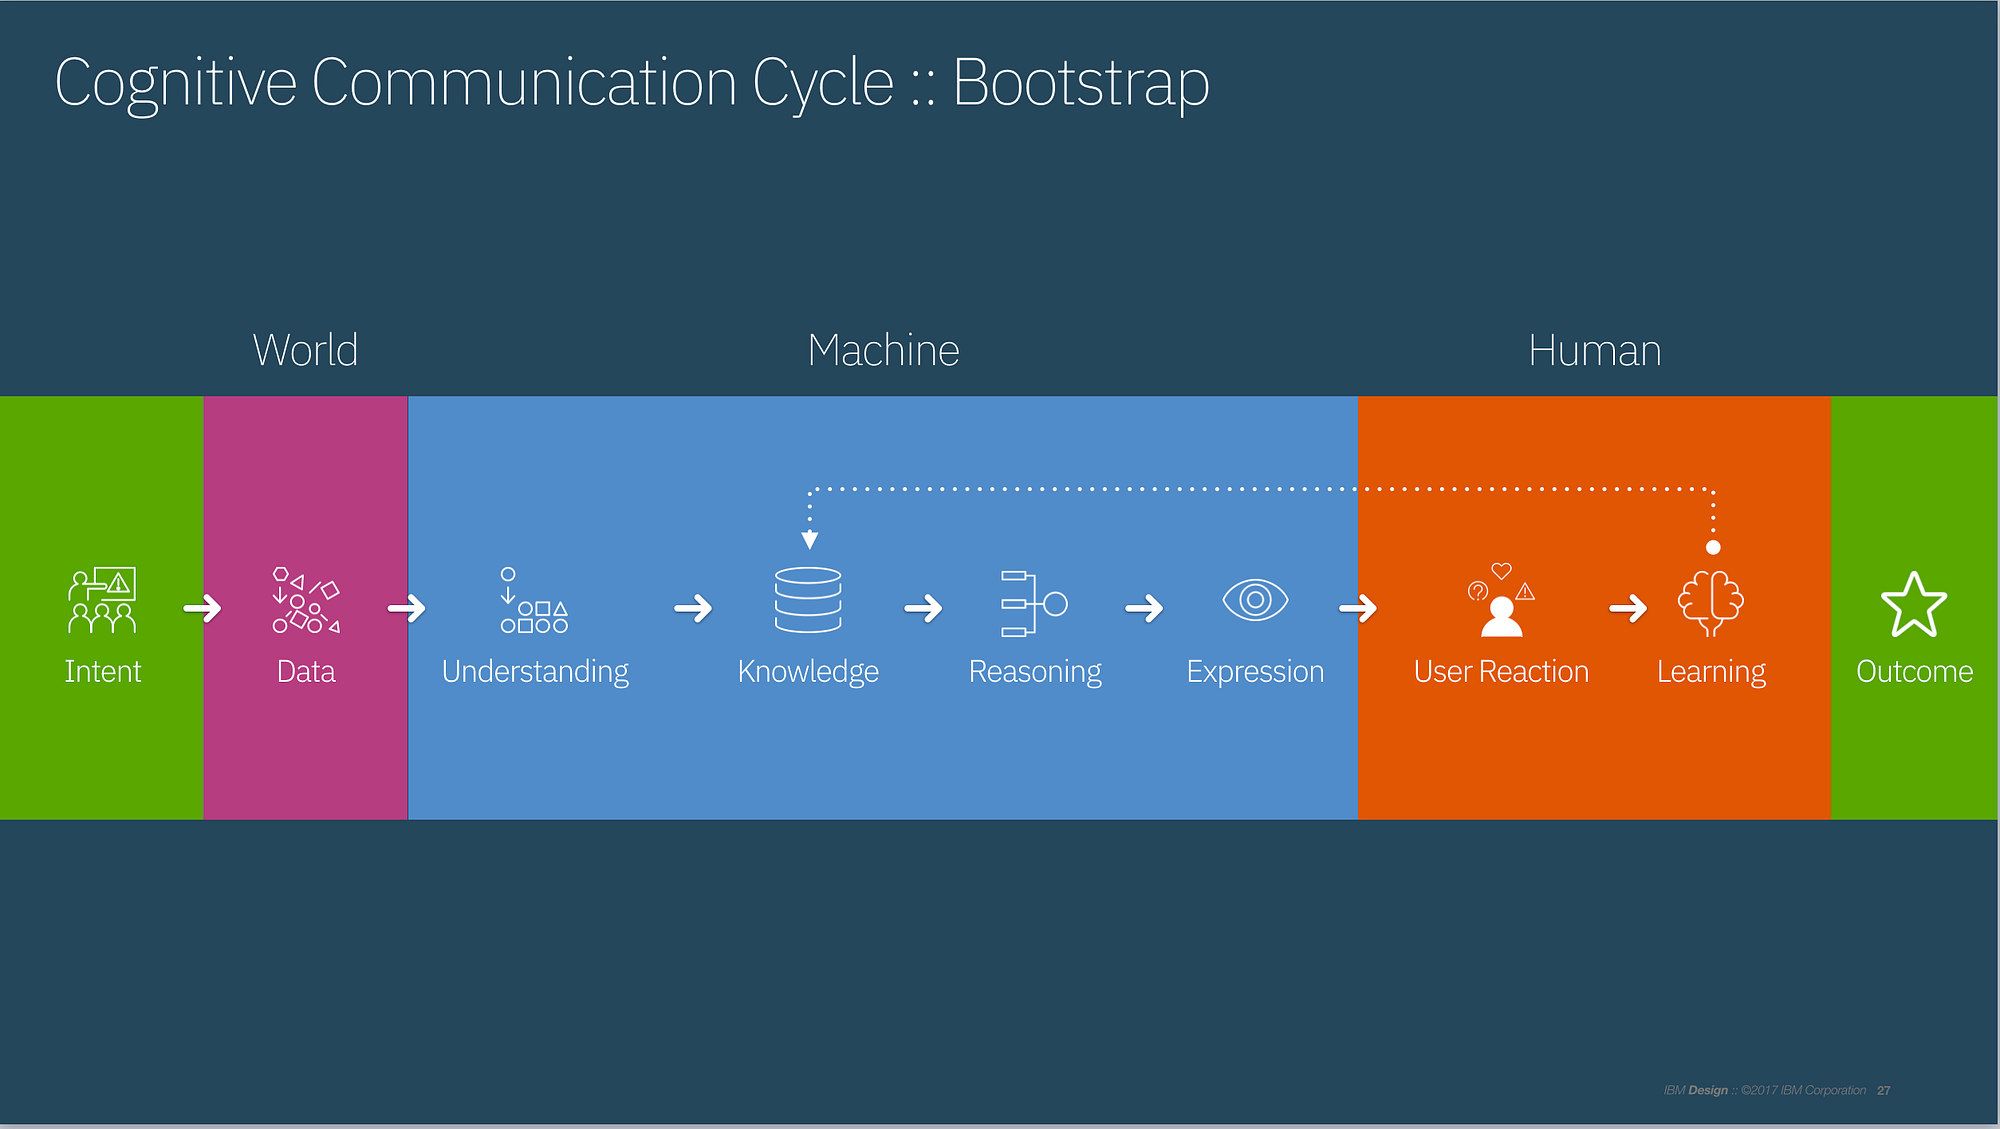Screen dimensions: 2000x1129
Task: Click the Human section heading
Action: click(1594, 350)
